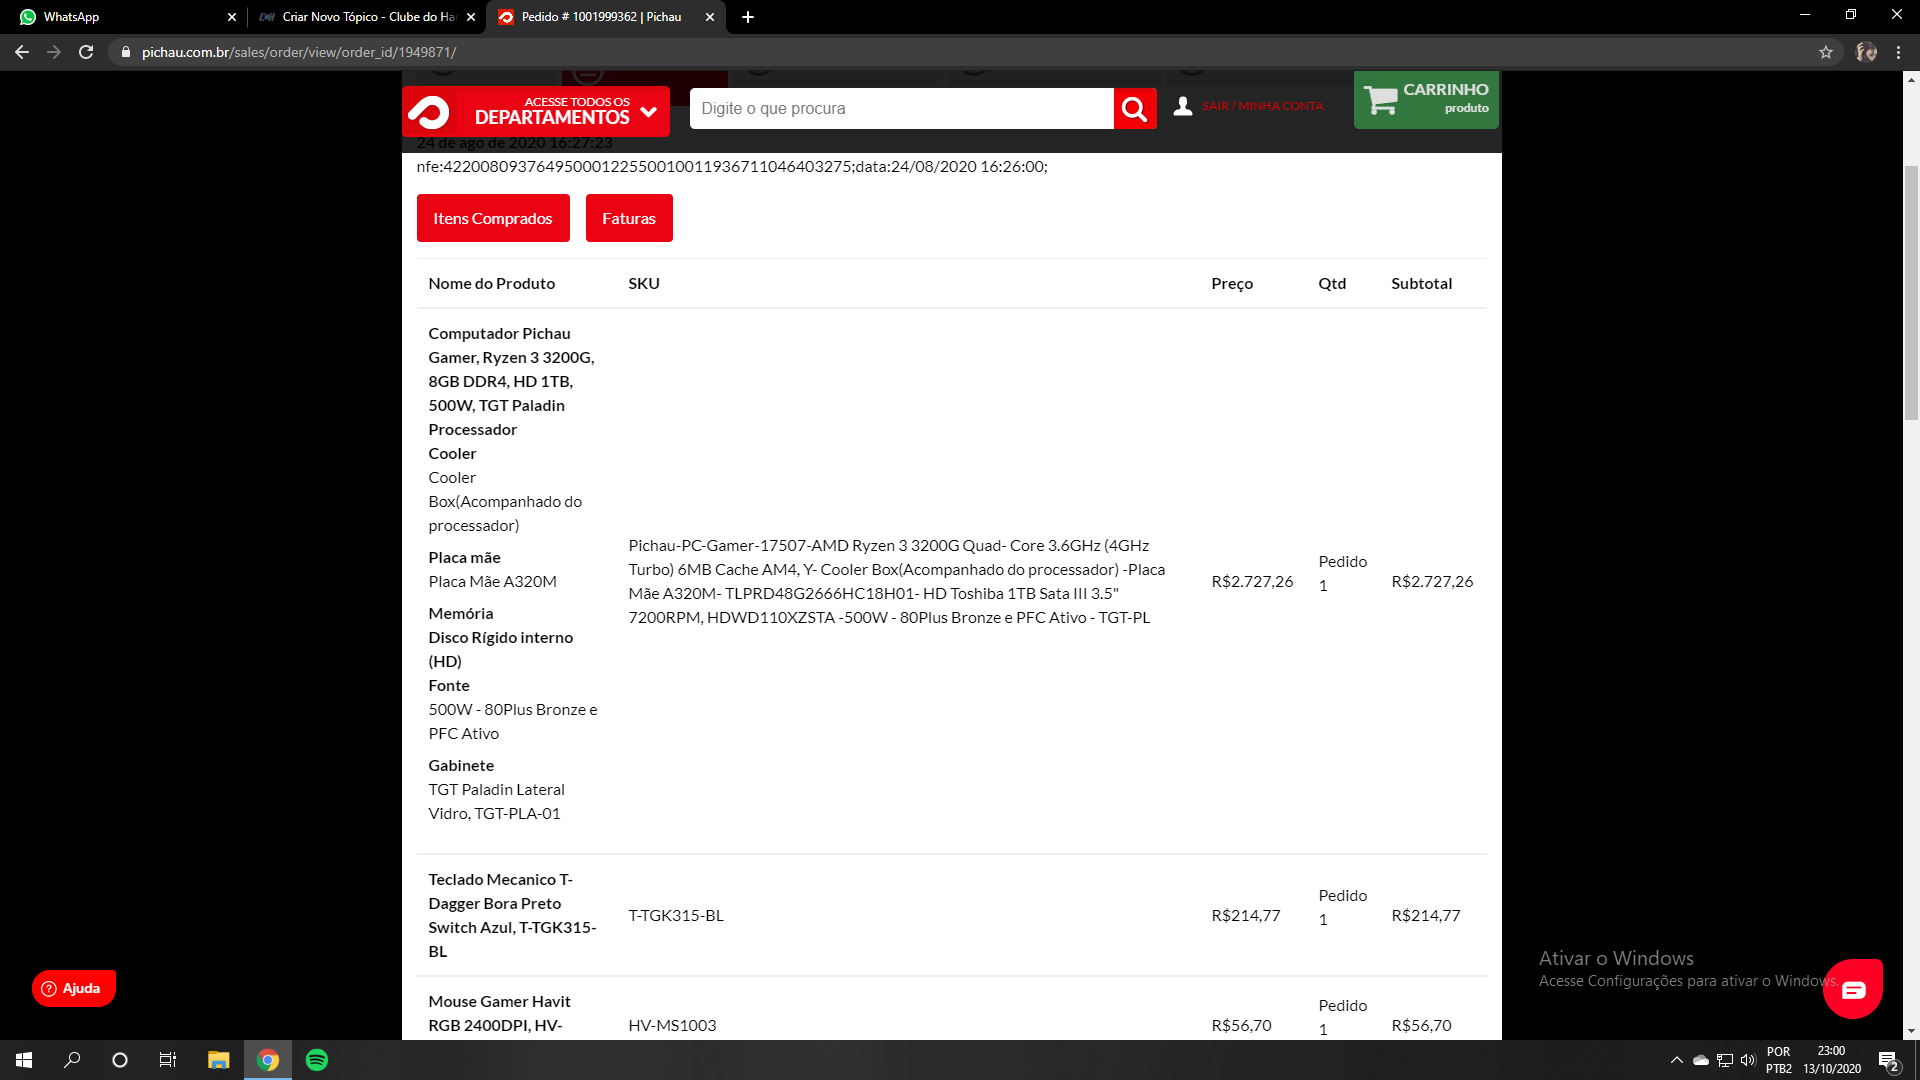
Task: Bookmark this page with star icon
Action: [1826, 52]
